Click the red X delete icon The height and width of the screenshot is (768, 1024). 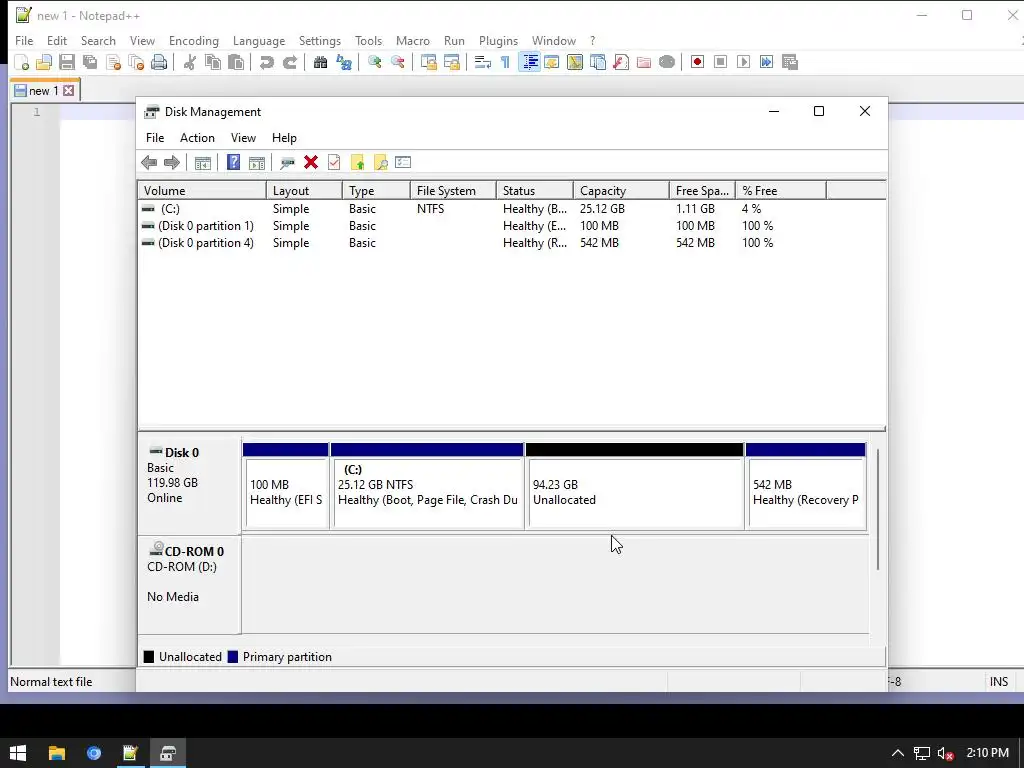[x=311, y=163]
